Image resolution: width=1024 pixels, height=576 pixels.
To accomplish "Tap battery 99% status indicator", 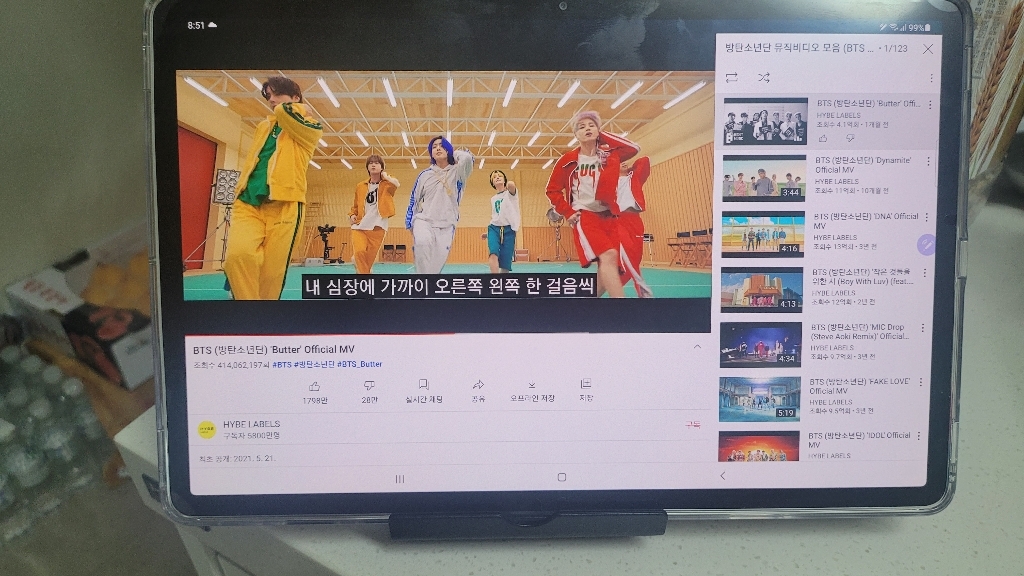I will coord(920,27).
